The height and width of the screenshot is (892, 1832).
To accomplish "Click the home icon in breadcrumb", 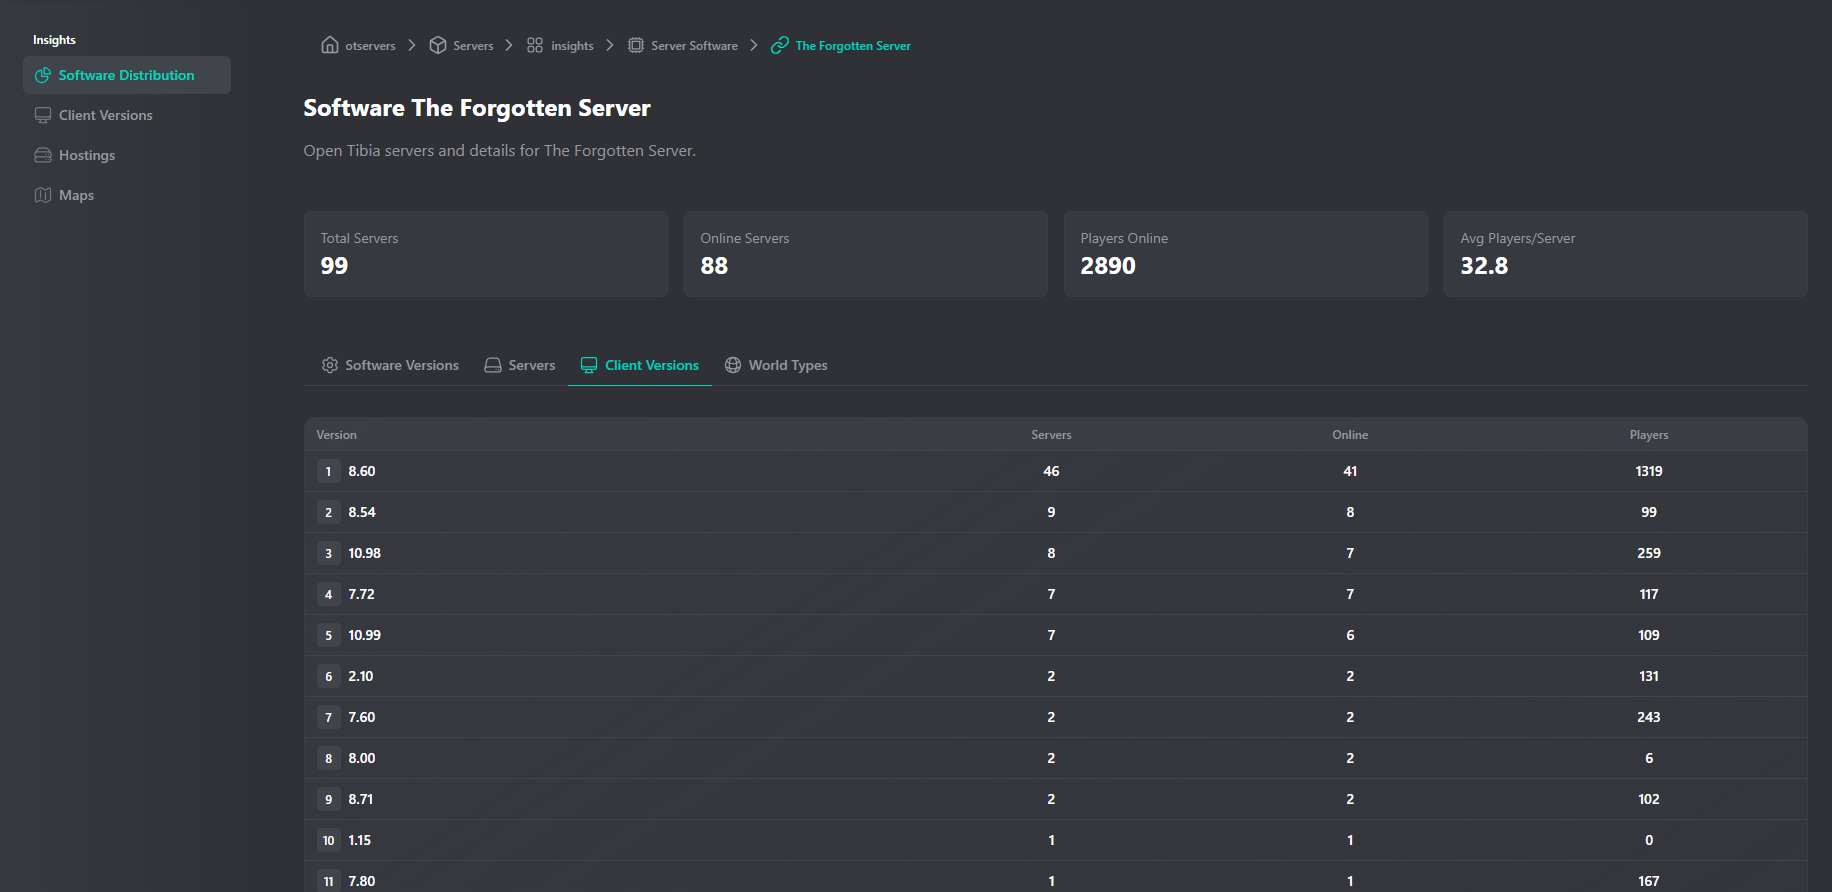I will click(330, 45).
